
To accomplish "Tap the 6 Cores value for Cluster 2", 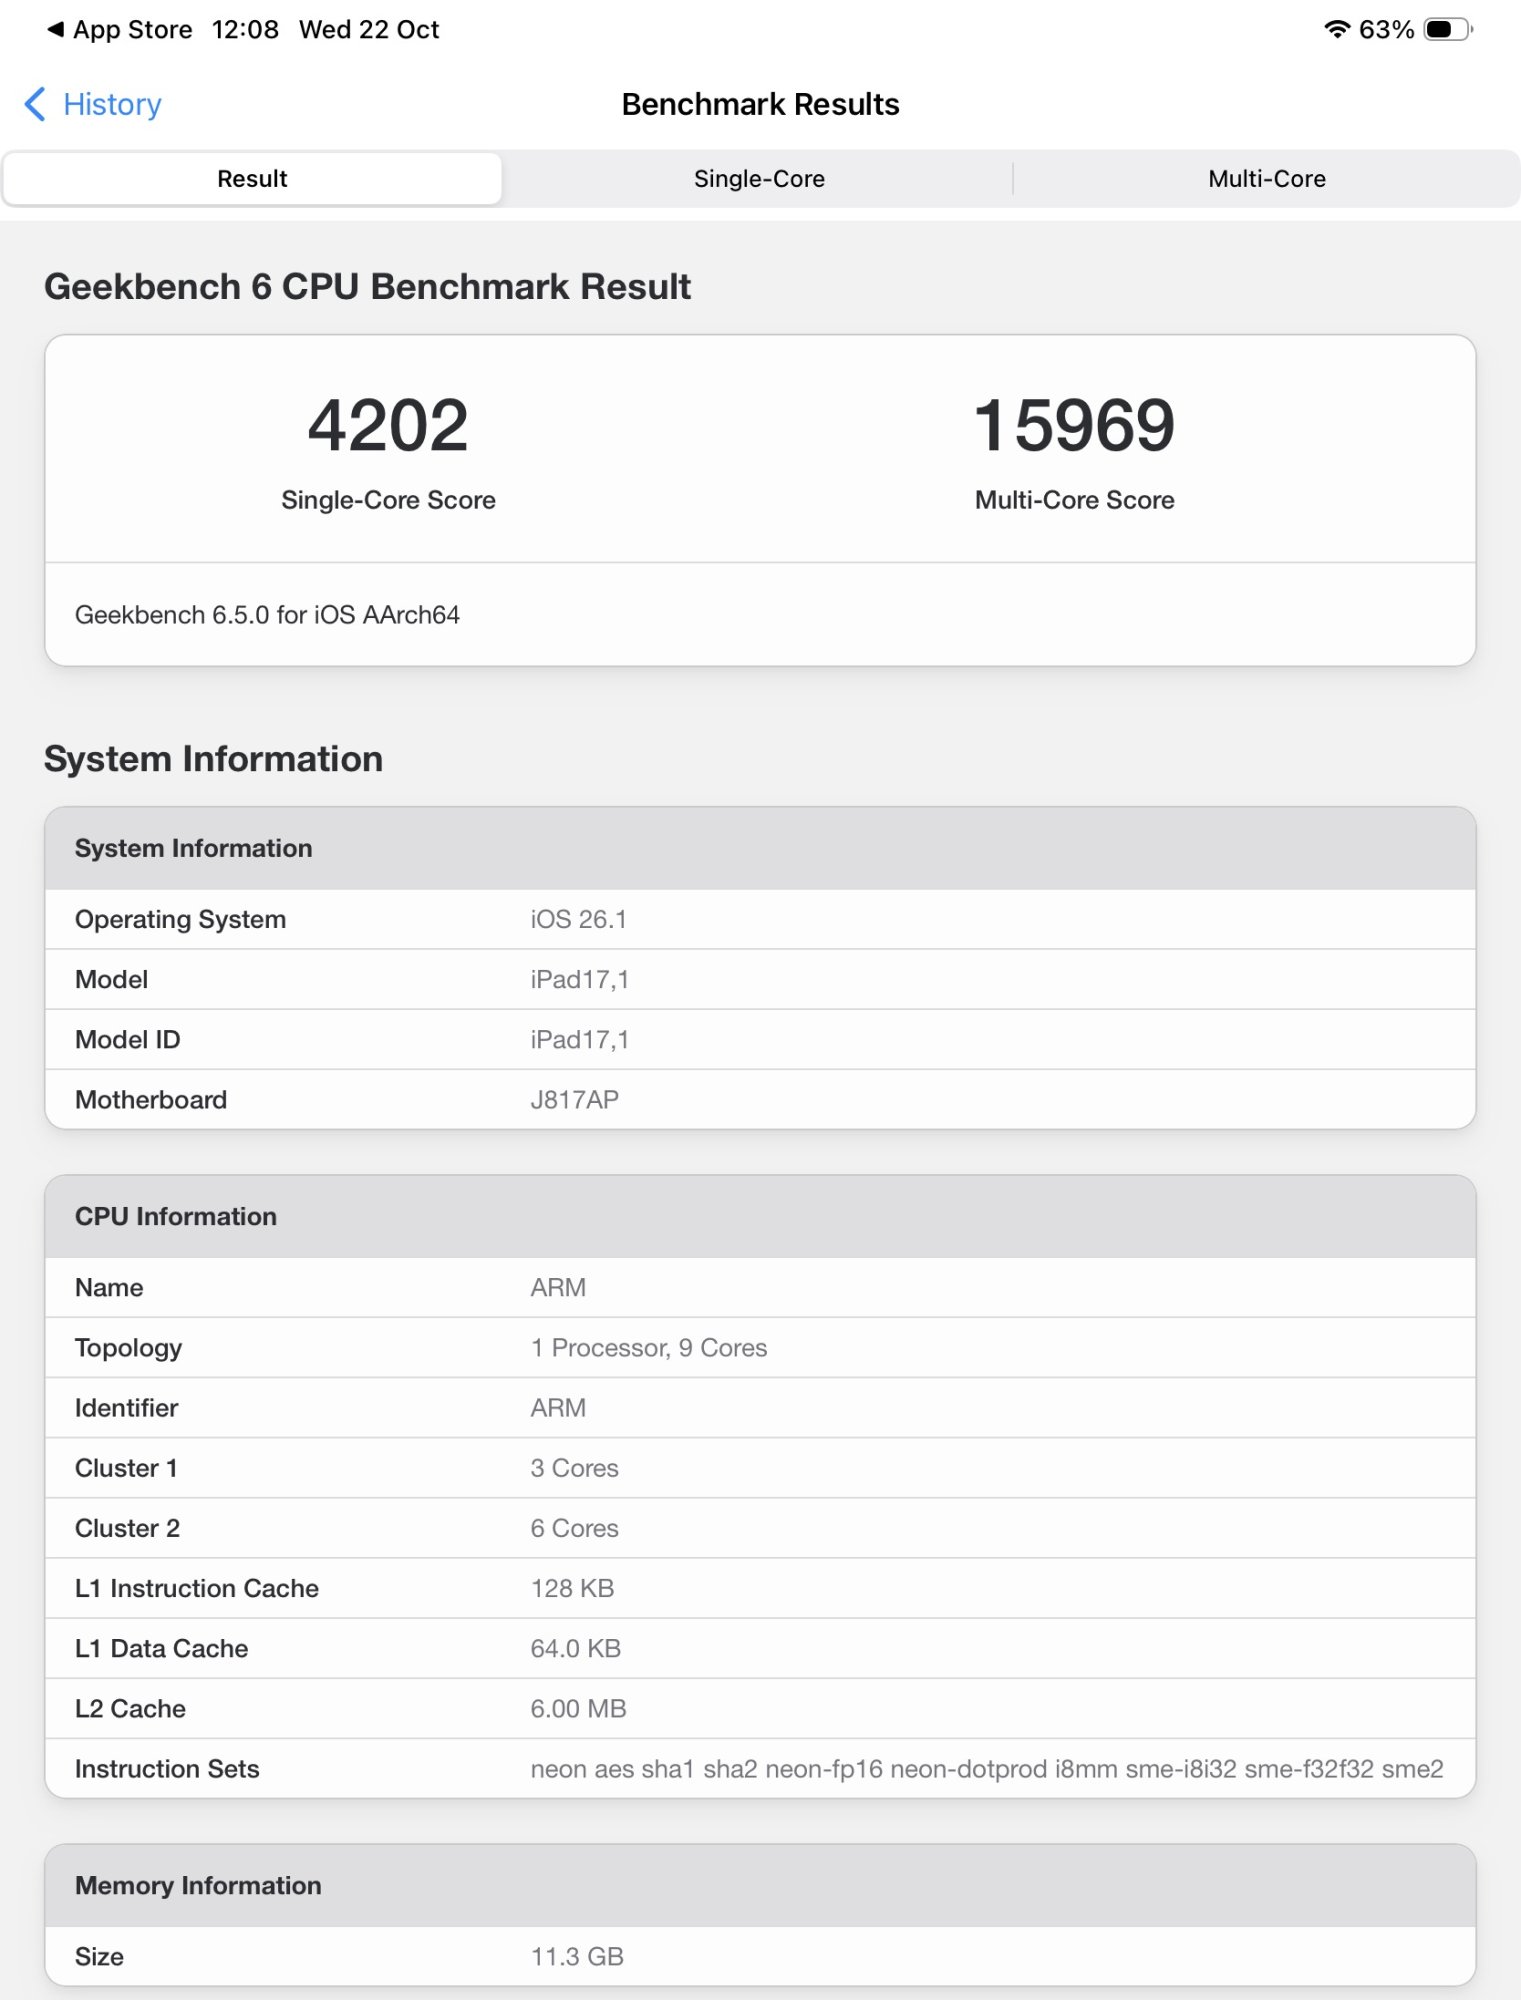I will pos(574,1528).
